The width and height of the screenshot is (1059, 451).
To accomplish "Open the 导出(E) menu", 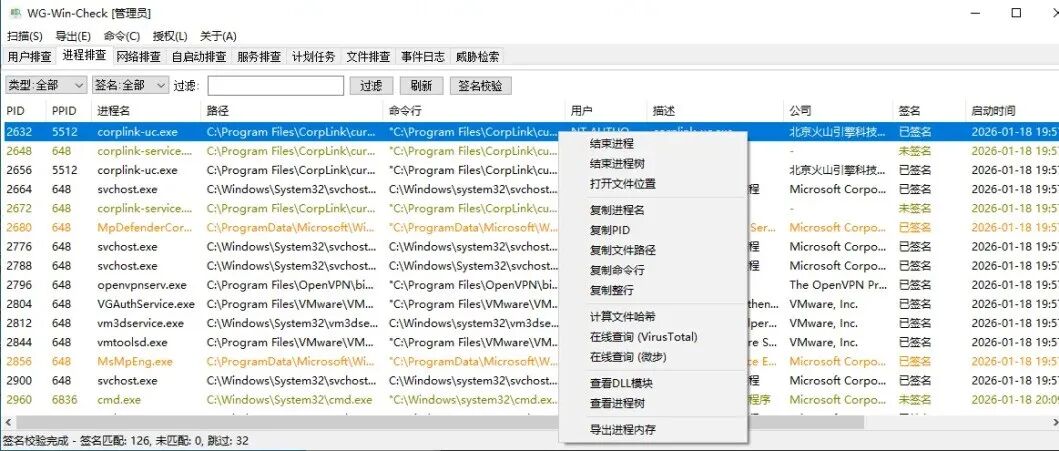I will point(73,36).
